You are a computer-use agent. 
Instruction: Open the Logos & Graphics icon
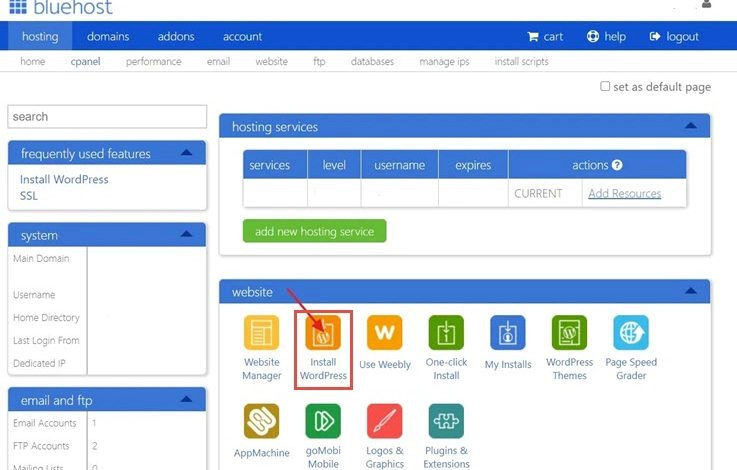[384, 421]
